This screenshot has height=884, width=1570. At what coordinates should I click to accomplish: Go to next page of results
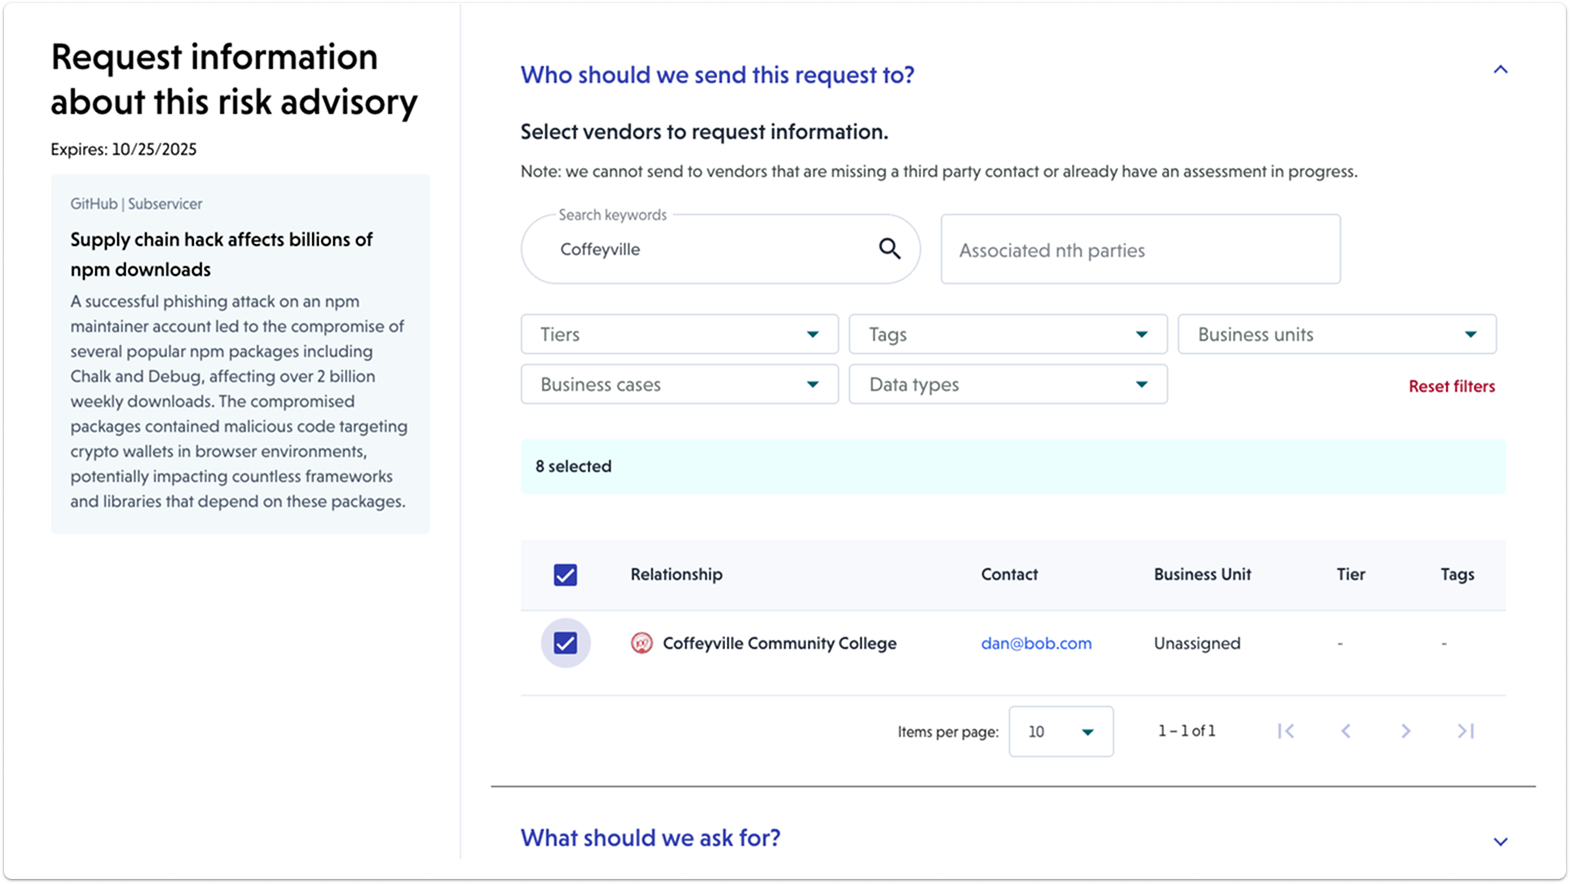click(x=1406, y=731)
